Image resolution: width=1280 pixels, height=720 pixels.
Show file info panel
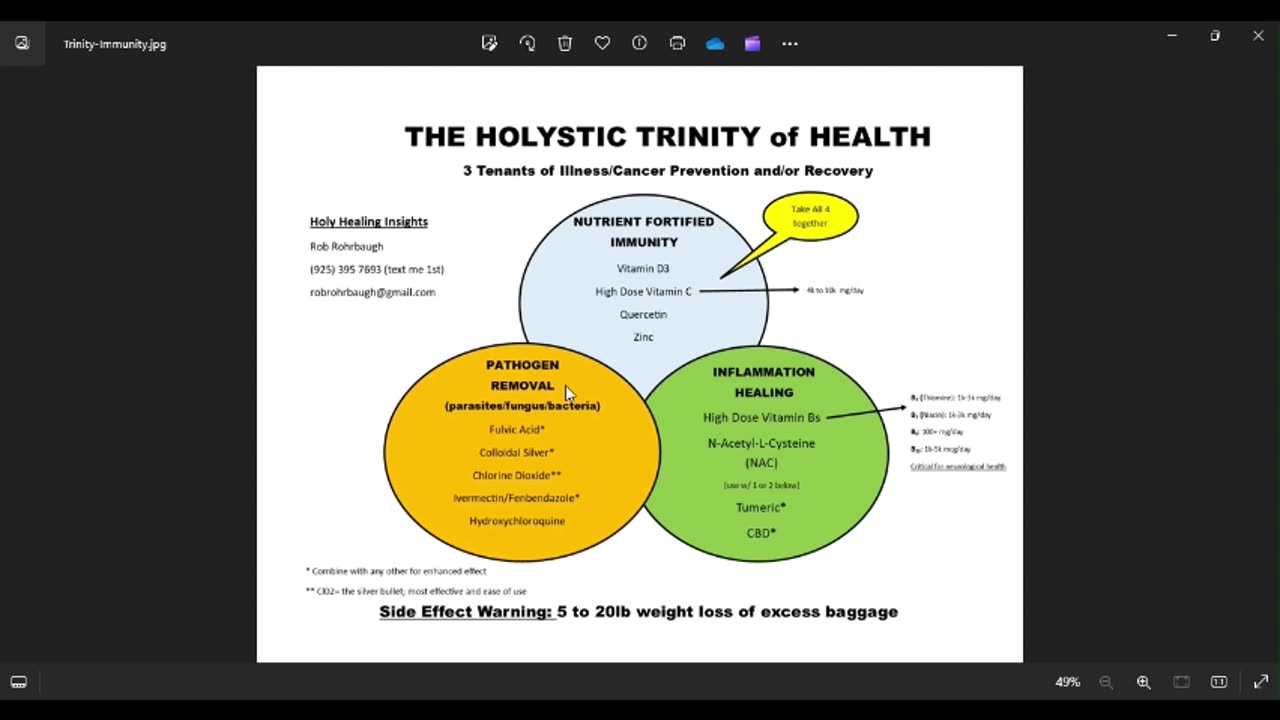(x=640, y=43)
